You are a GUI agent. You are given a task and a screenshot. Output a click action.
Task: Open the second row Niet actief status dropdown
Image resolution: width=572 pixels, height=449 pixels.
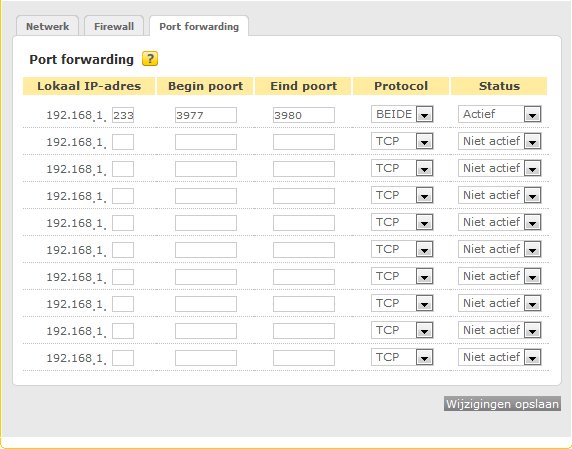[499, 141]
